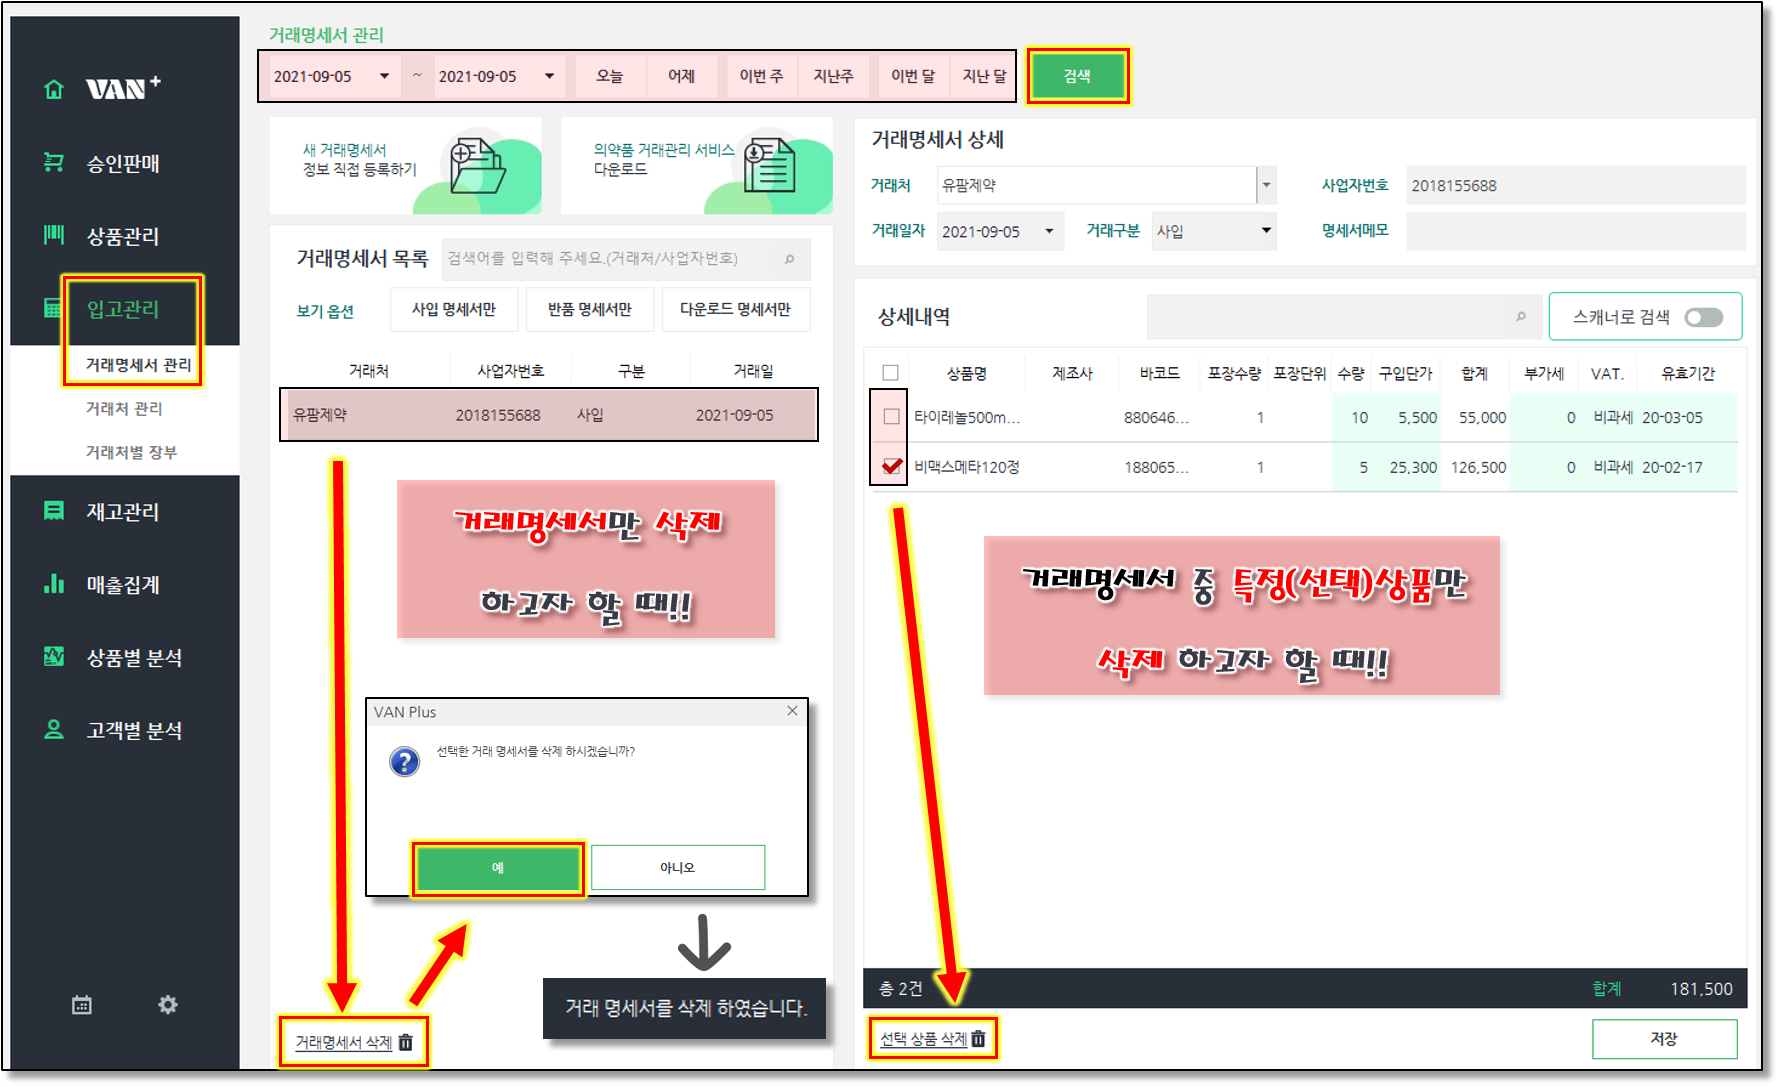
Task: Click the trash icon beside 선택 상품 삭제
Action: click(979, 1039)
